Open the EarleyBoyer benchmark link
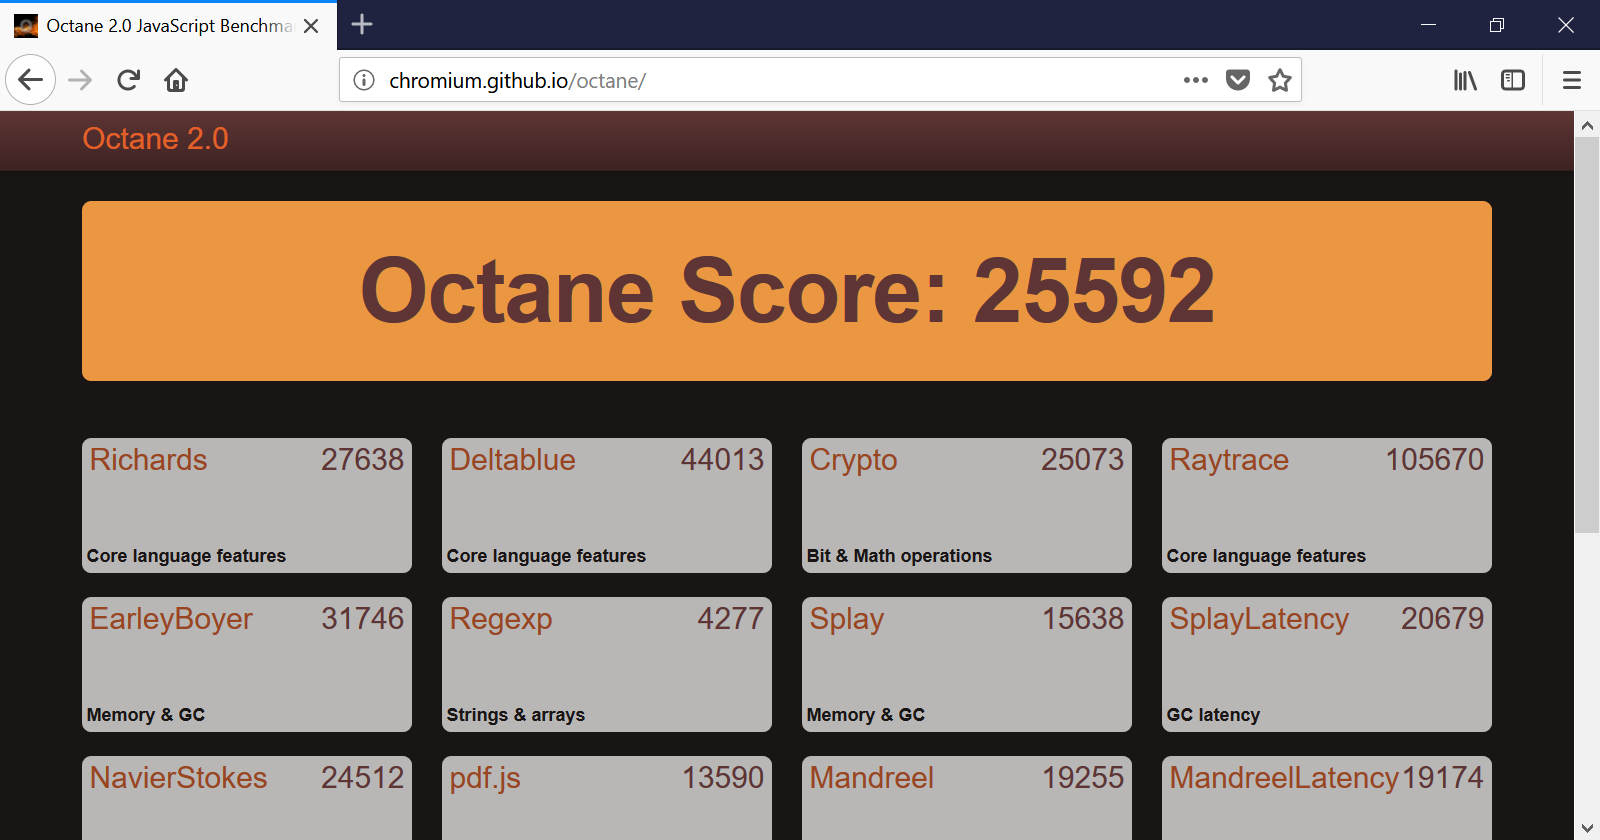1600x840 pixels. [x=171, y=619]
